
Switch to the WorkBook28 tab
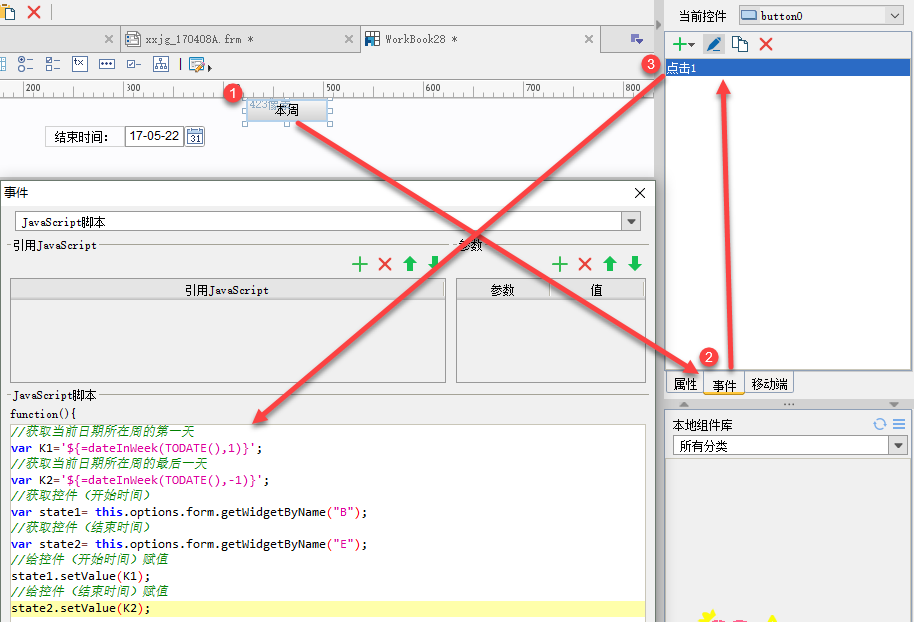(478, 39)
